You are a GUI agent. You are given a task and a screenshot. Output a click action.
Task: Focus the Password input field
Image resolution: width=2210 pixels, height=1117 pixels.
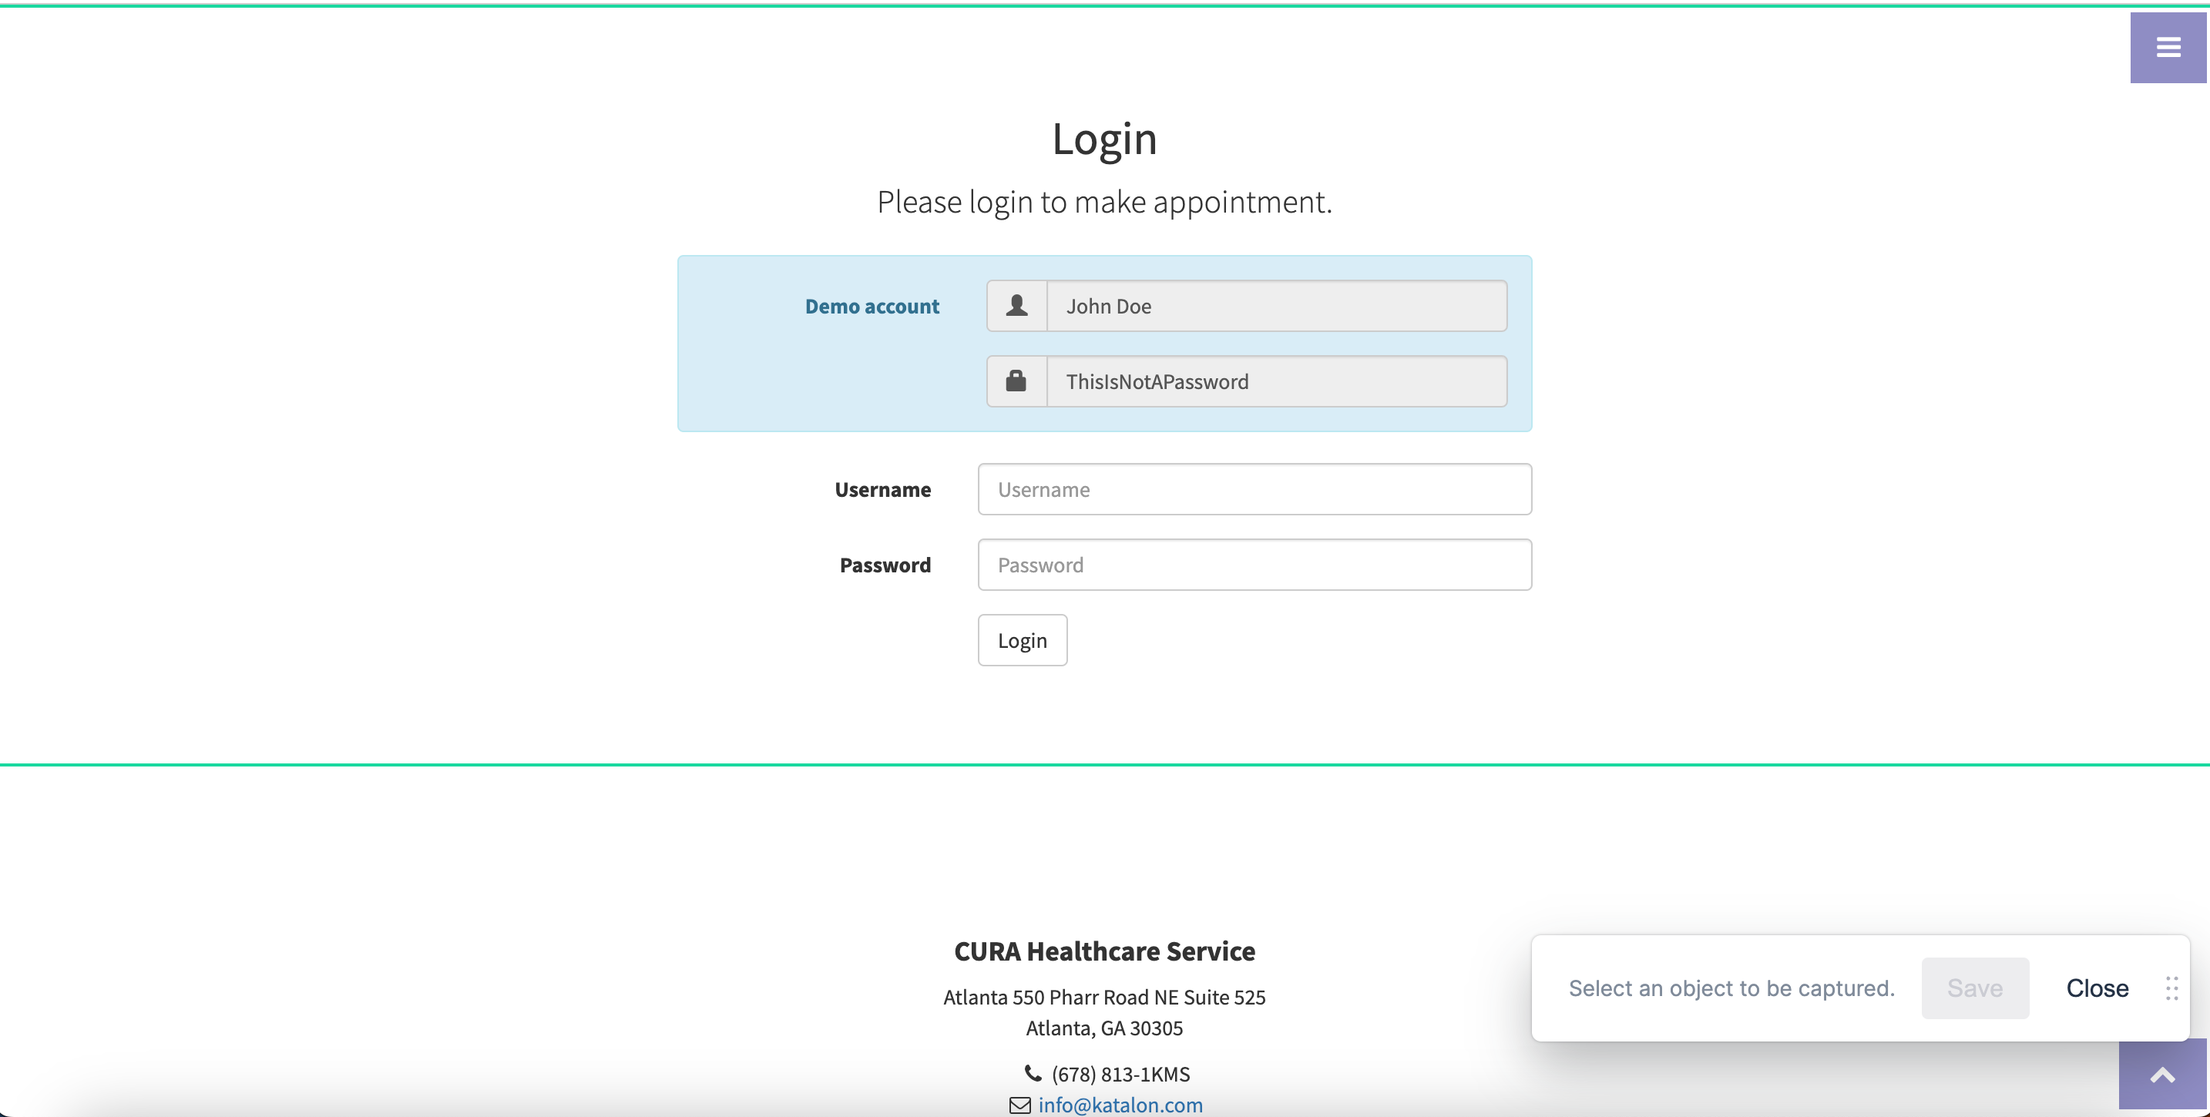[1255, 565]
